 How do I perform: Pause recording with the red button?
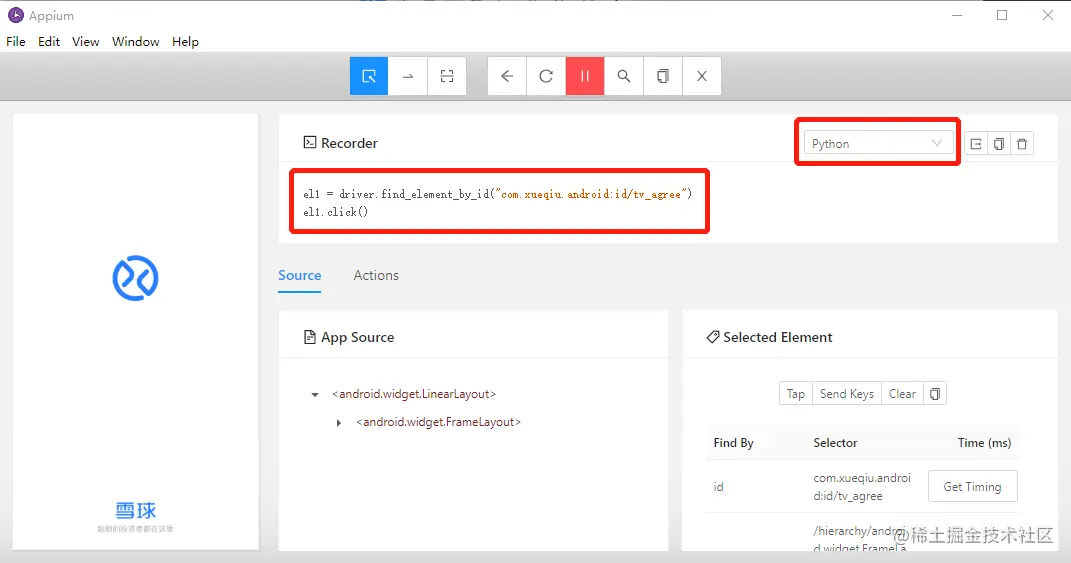click(x=585, y=76)
